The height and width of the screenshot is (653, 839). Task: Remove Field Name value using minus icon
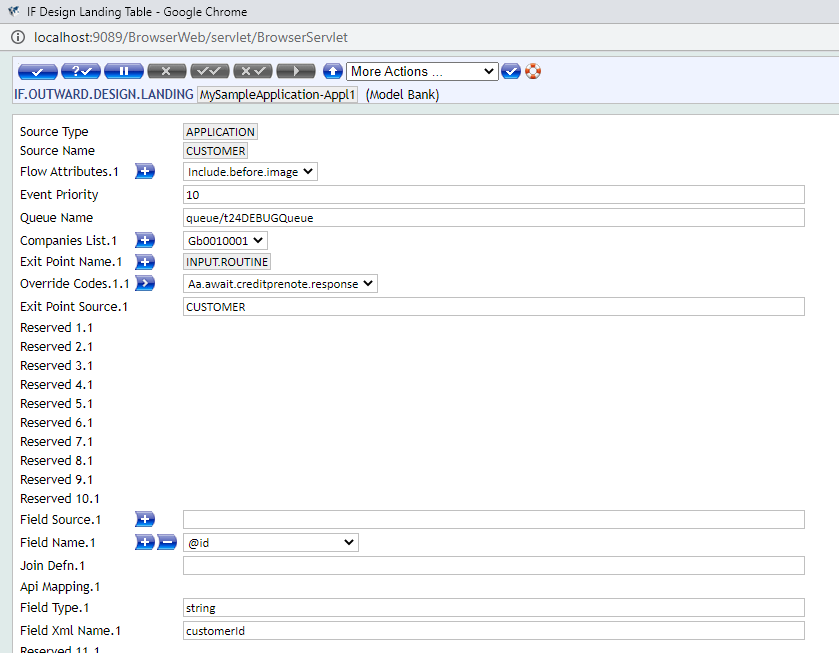166,543
